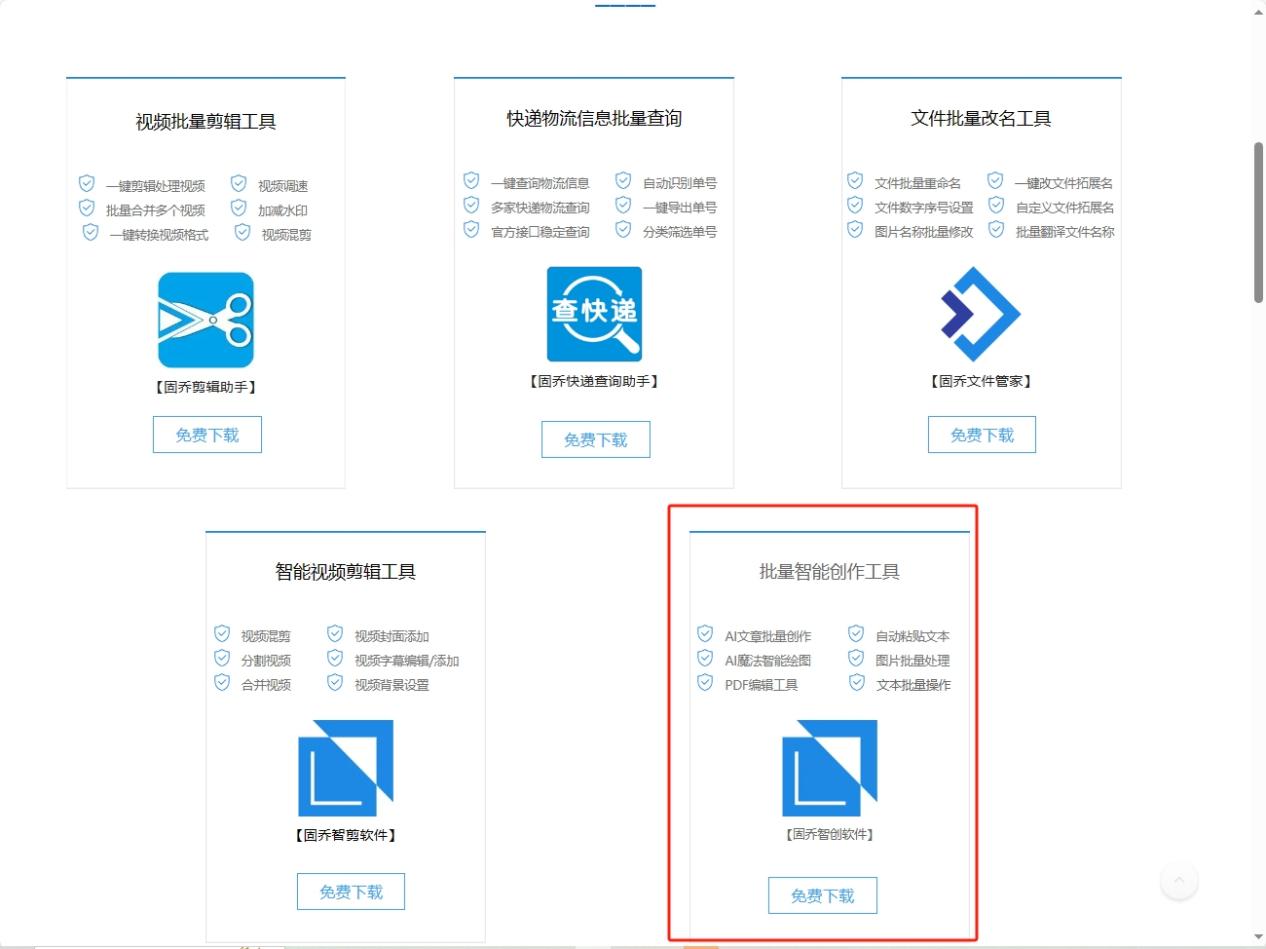
Task: Click the 查快递 magnifier app icon
Action: point(594,313)
